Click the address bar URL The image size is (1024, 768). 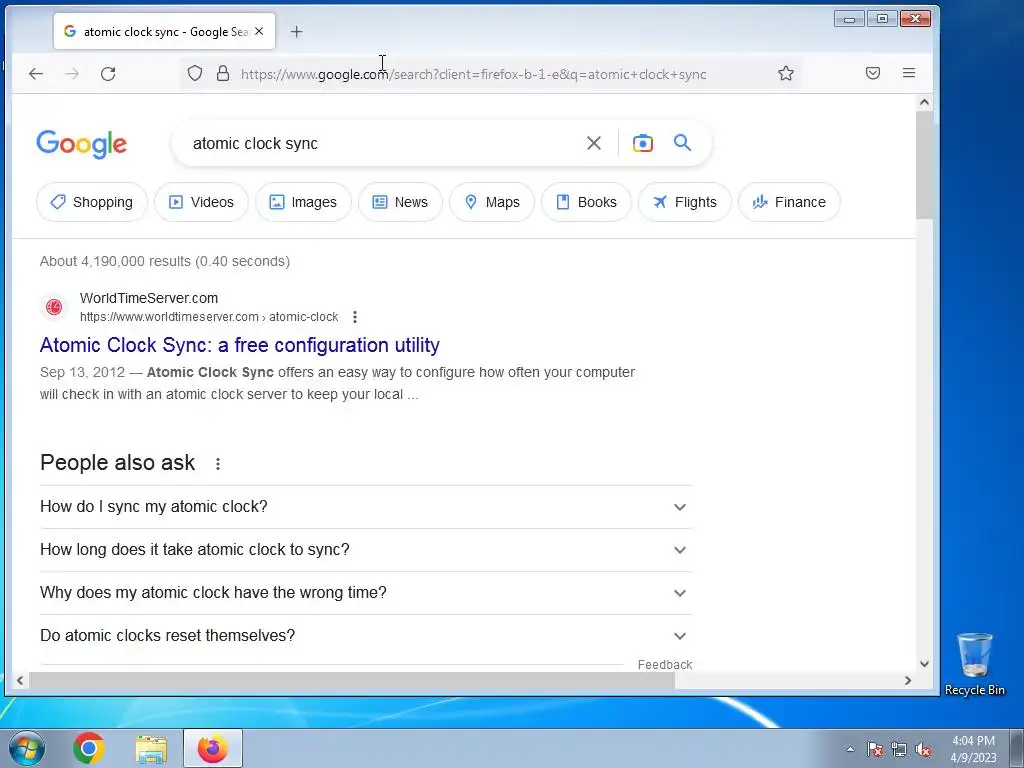(473, 74)
